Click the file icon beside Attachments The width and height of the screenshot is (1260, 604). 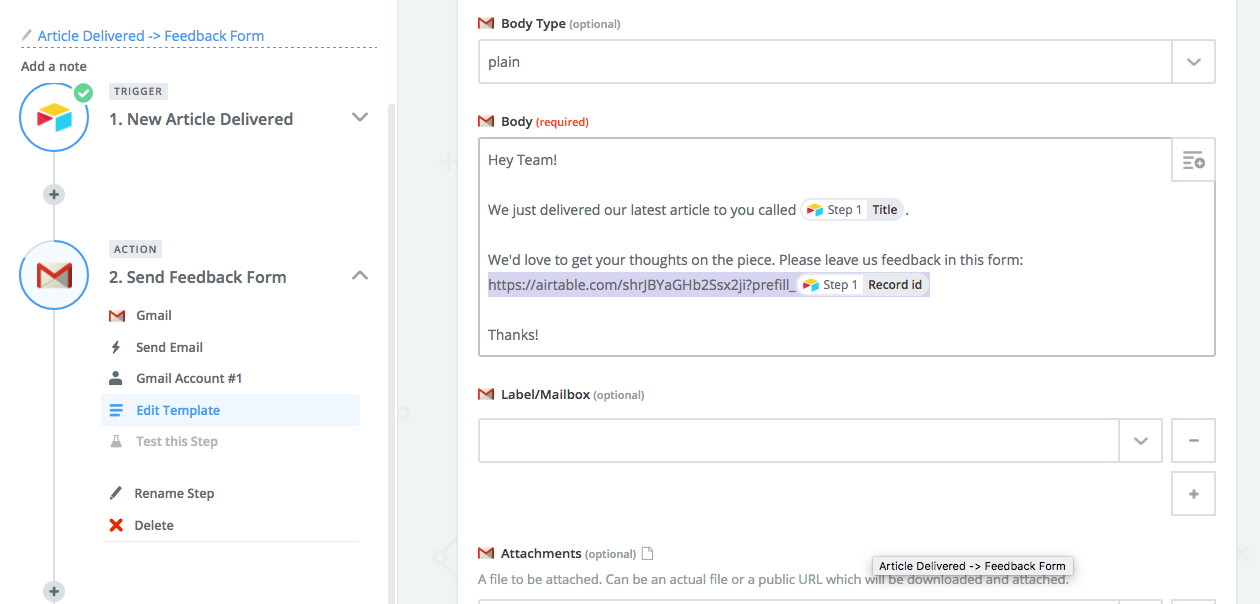647,553
